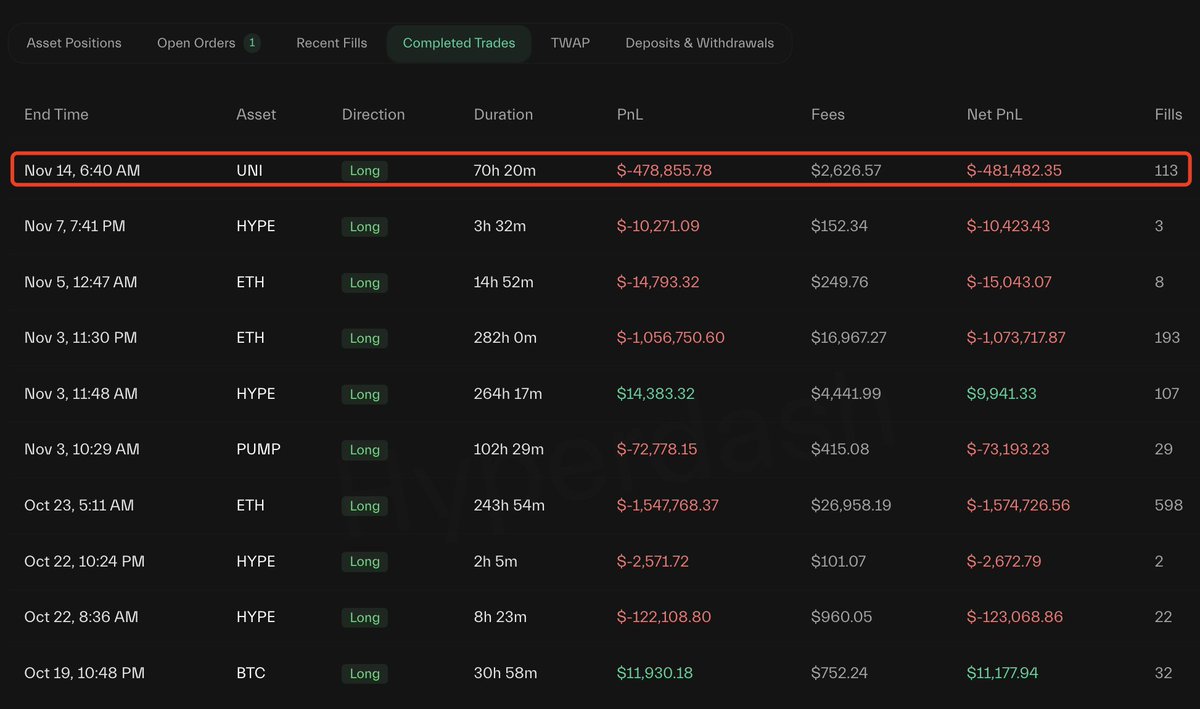Click the Completed Trades tab

click(459, 43)
